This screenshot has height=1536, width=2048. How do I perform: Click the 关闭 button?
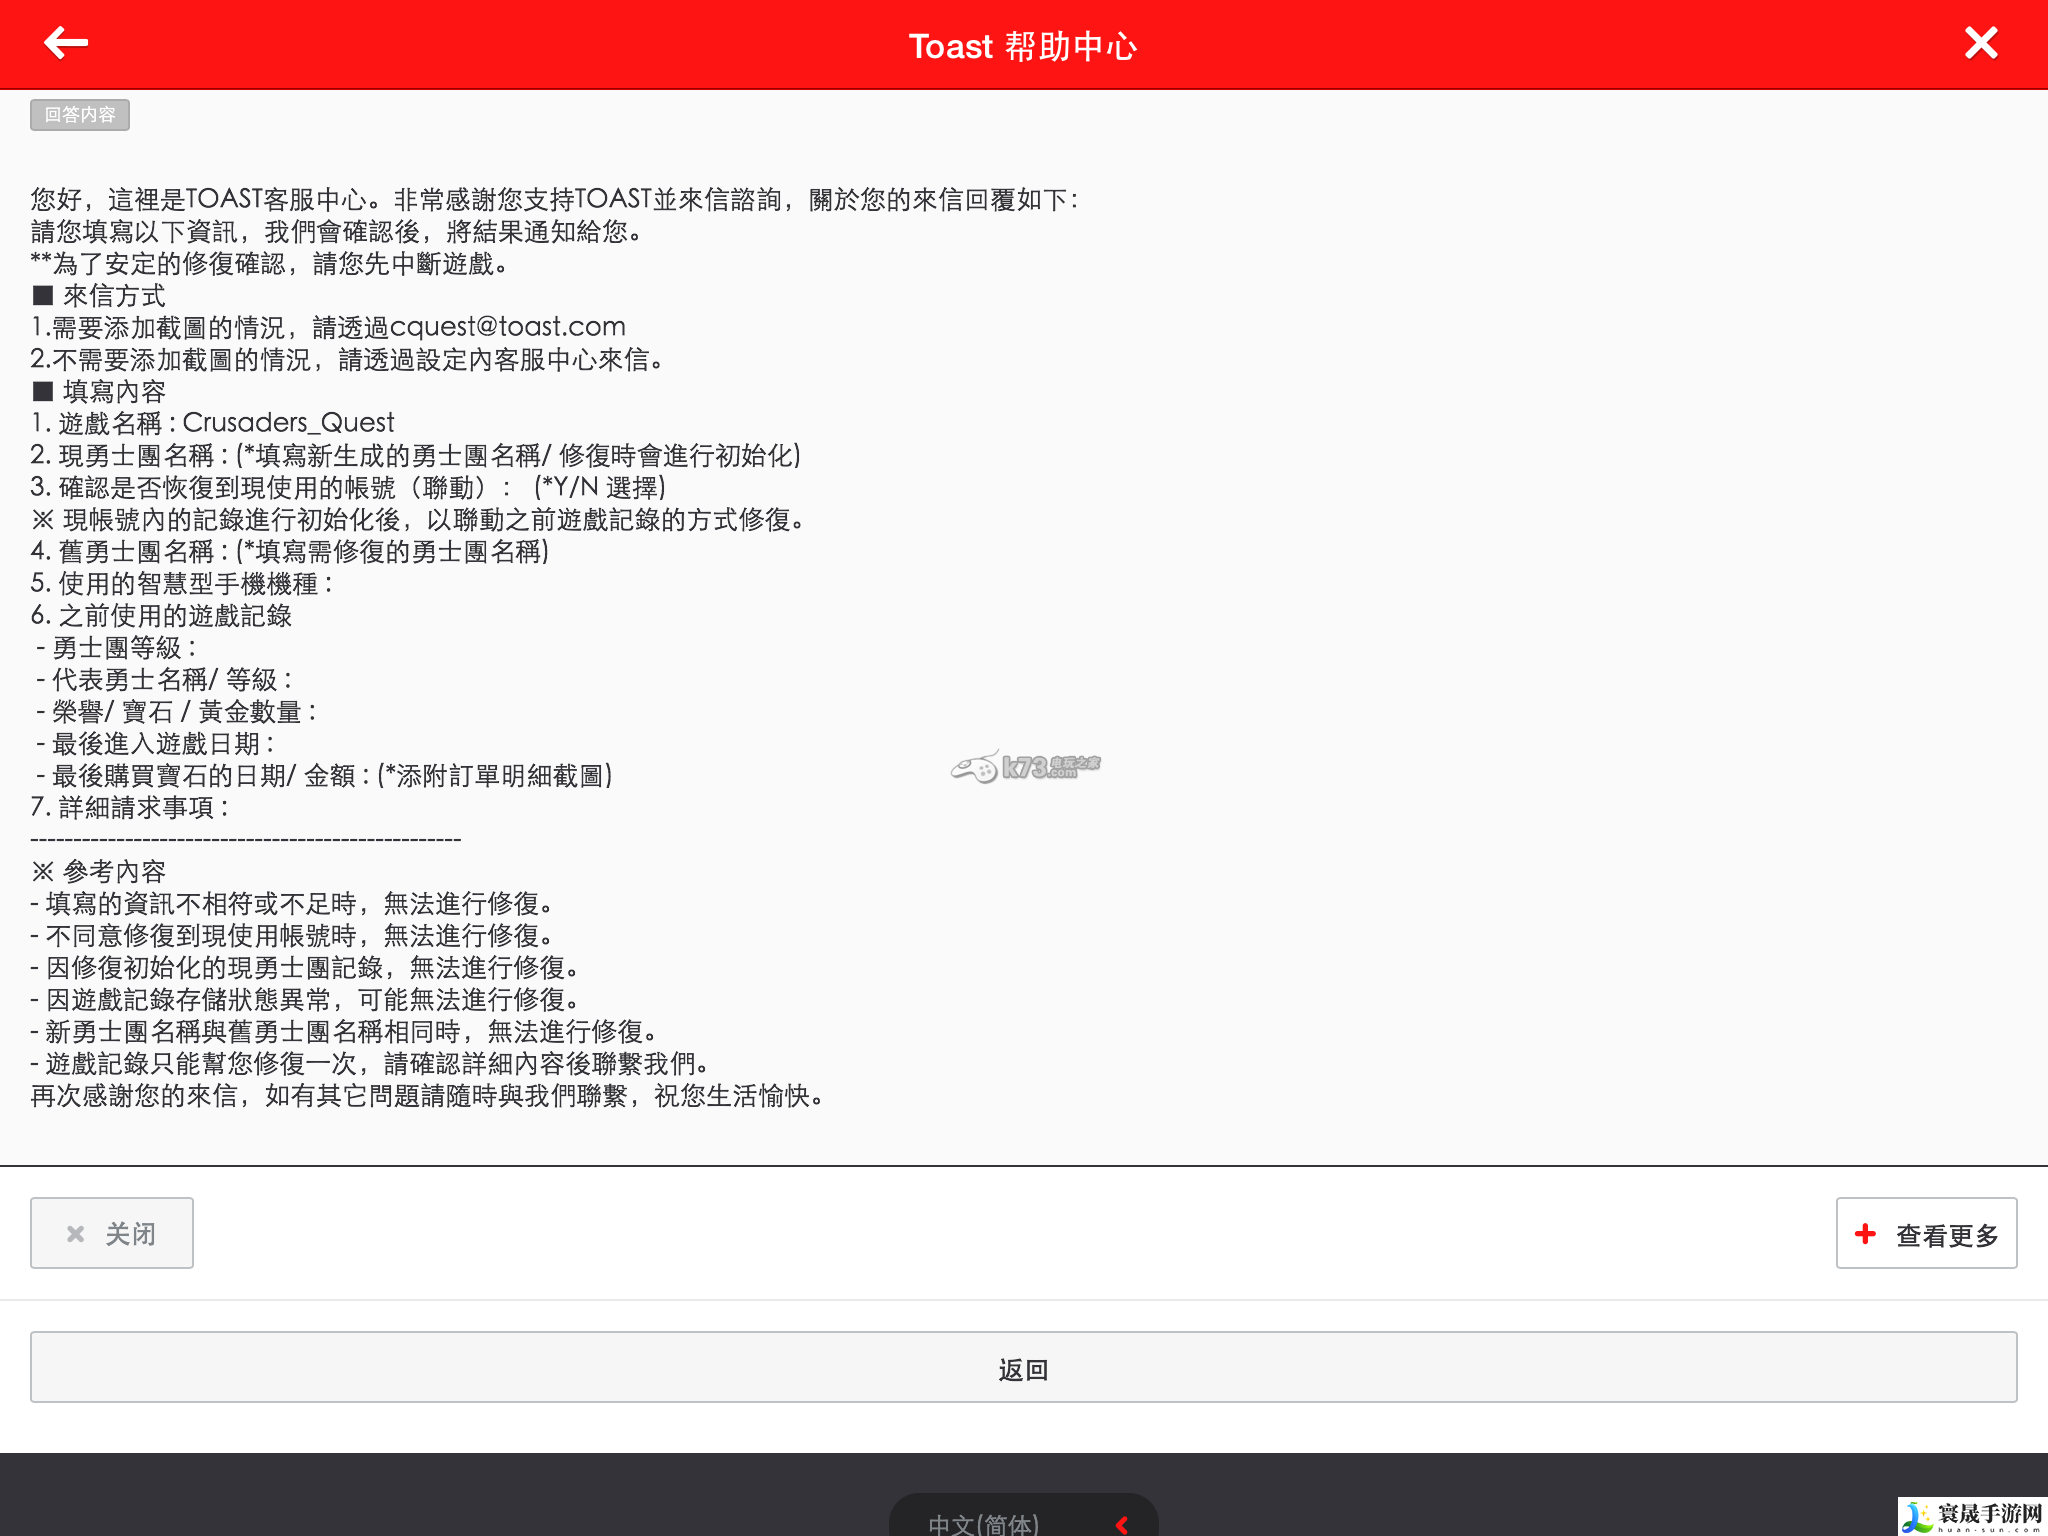(x=112, y=1233)
